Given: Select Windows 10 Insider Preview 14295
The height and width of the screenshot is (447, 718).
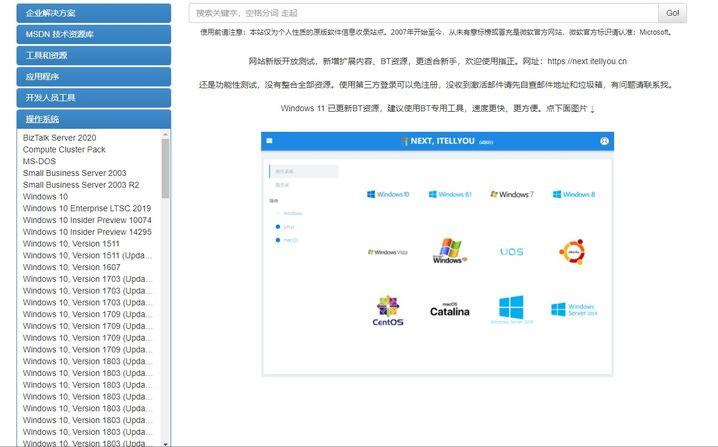Looking at the screenshot, I should [x=87, y=232].
